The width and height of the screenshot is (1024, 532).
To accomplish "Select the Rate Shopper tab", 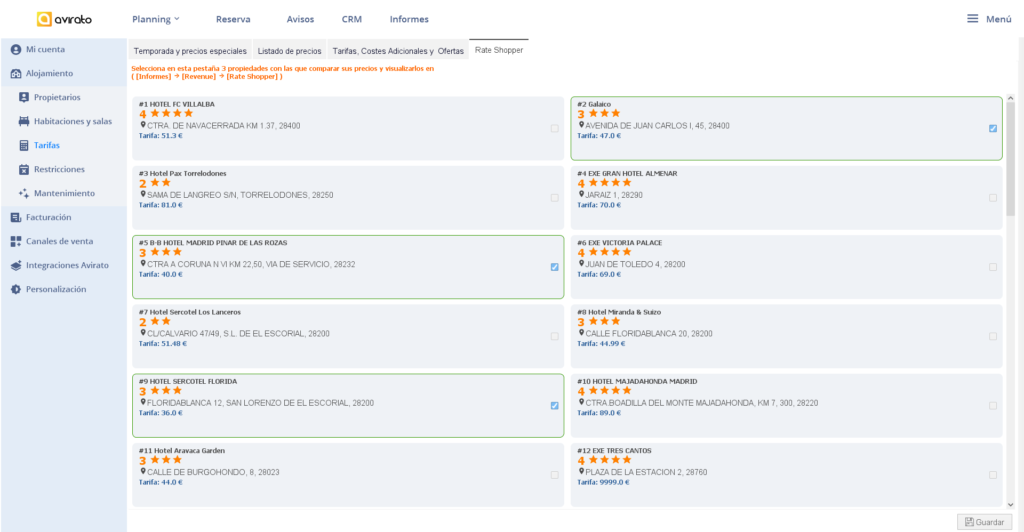I will coord(499,50).
